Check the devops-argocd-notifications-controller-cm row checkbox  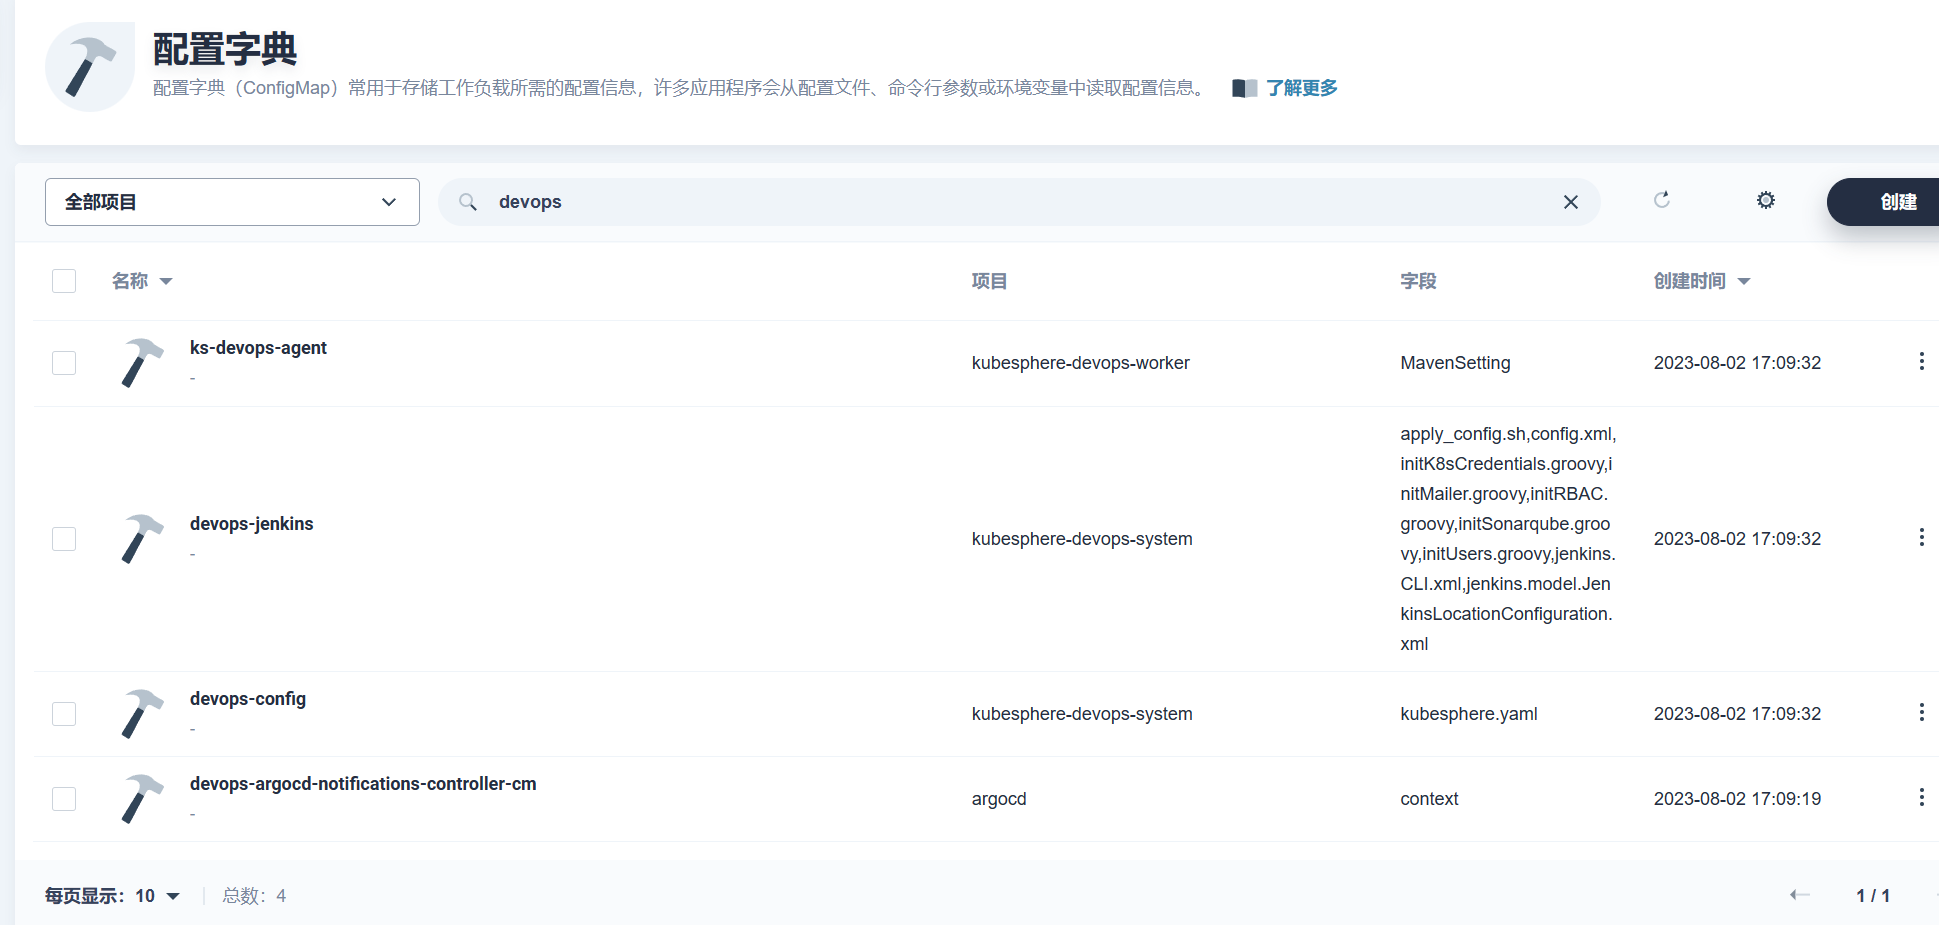(x=64, y=799)
